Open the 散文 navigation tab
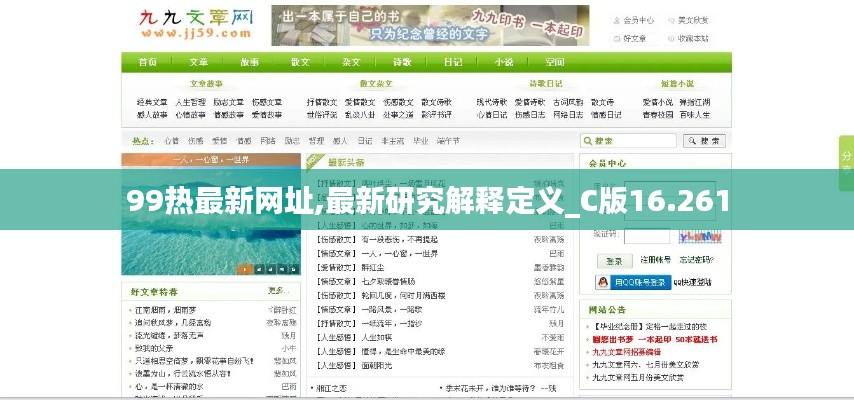Screen dimensions: 854x400 pyautogui.click(x=300, y=62)
